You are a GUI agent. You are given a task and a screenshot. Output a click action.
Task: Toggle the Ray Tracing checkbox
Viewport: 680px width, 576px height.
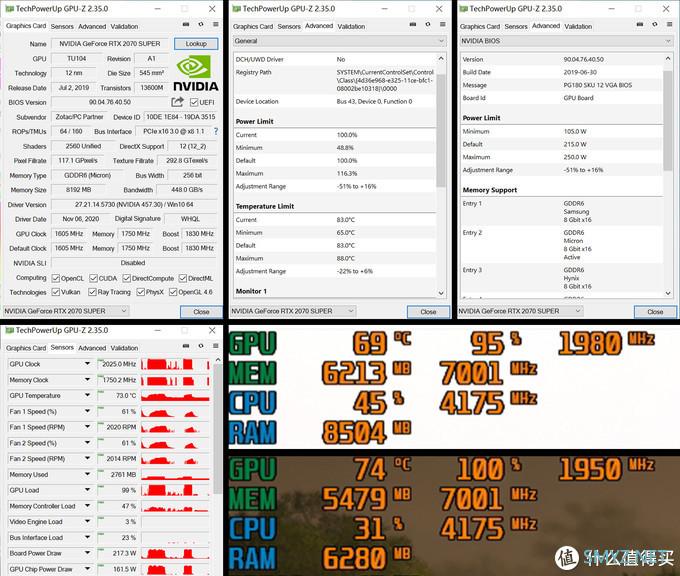coord(92,292)
